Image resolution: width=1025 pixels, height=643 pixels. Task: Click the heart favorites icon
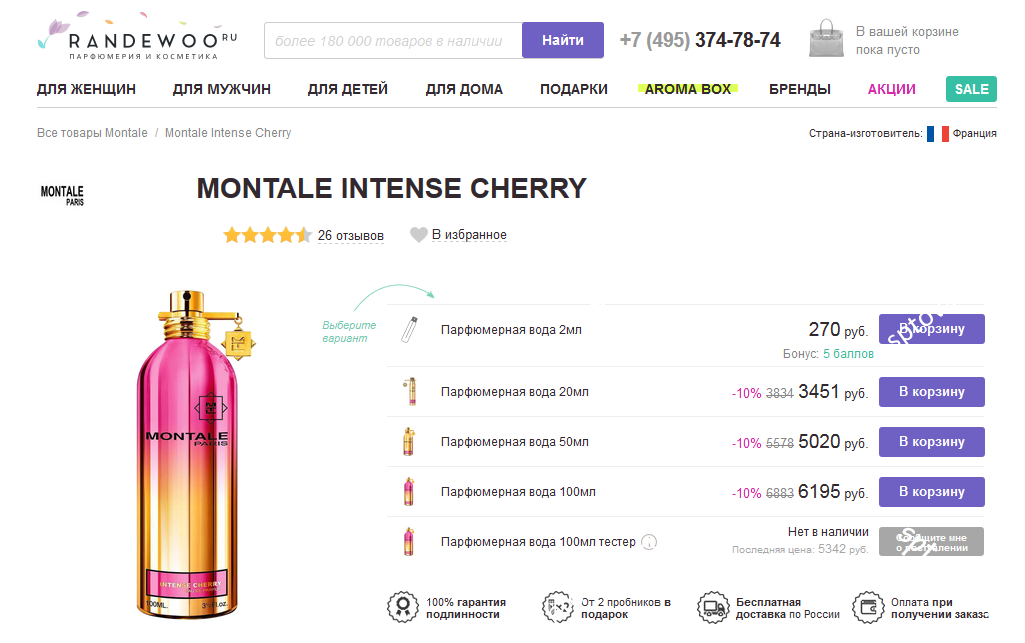pos(418,235)
